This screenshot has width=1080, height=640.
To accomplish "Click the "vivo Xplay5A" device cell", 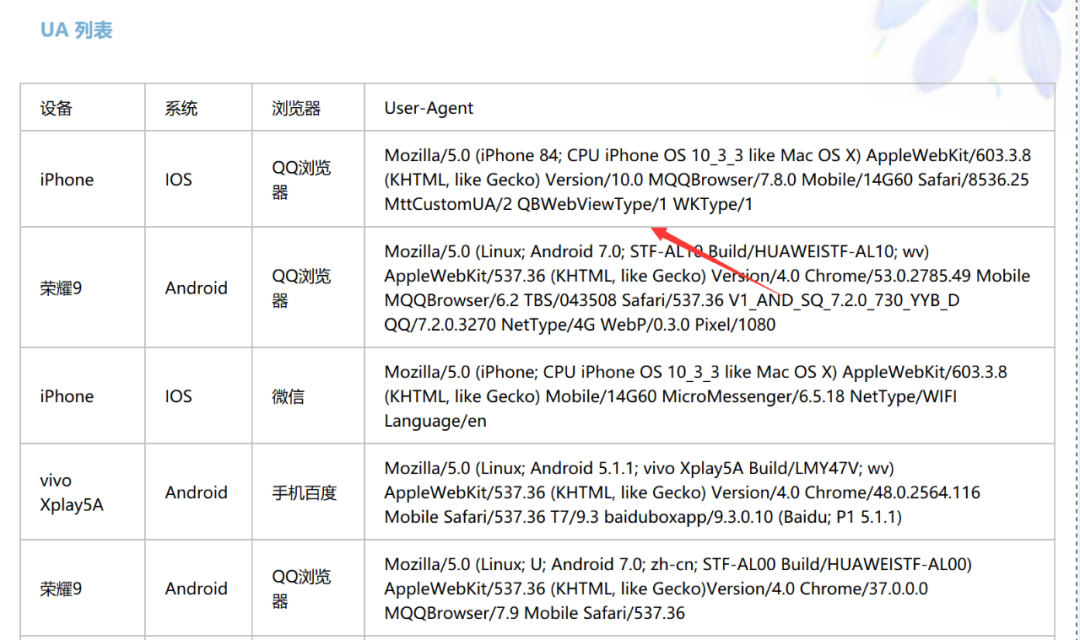I will click(x=71, y=492).
